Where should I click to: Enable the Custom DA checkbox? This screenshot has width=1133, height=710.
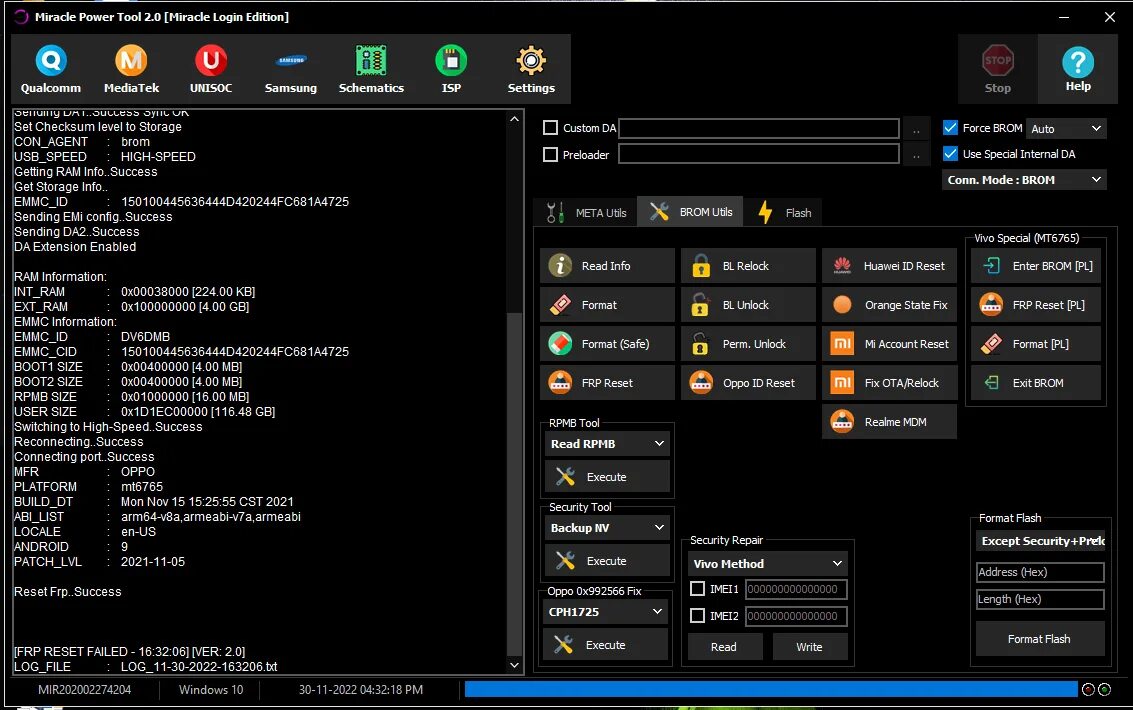pyautogui.click(x=551, y=128)
